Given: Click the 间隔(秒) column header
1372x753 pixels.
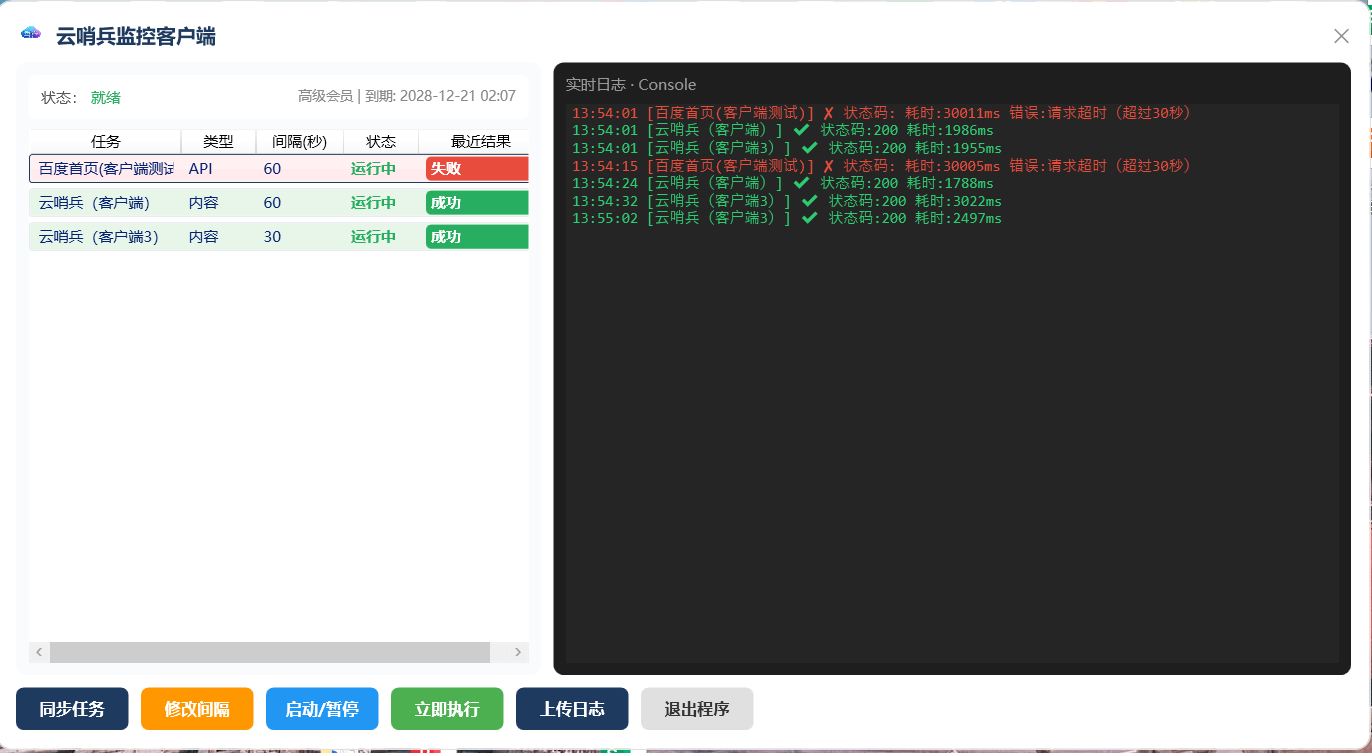Looking at the screenshot, I should tap(299, 141).
